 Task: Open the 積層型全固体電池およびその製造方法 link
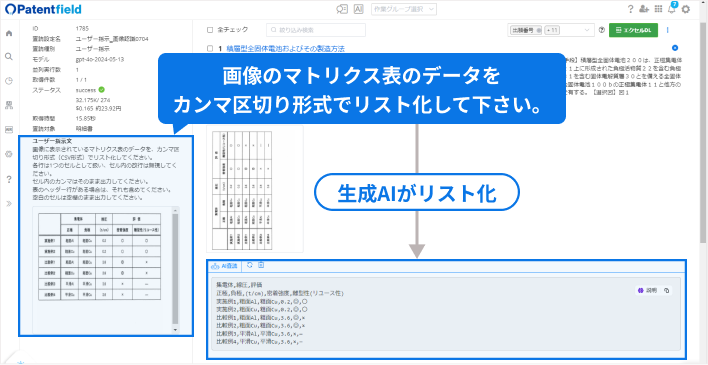[x=285, y=48]
